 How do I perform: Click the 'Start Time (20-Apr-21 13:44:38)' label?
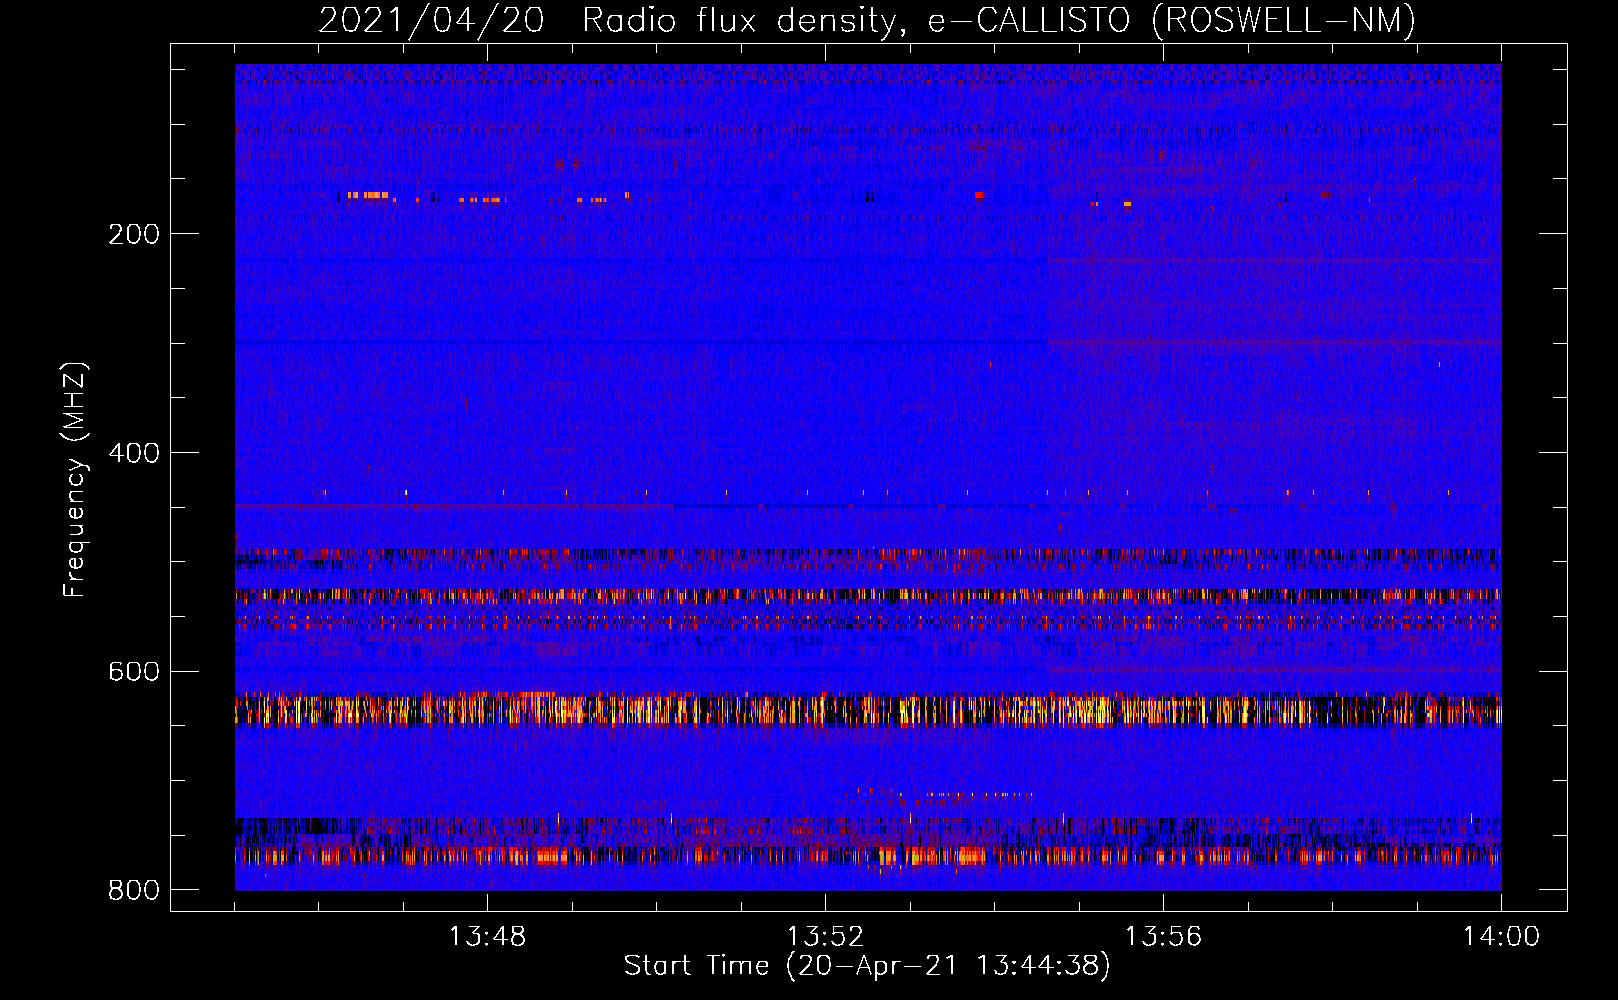(867, 966)
